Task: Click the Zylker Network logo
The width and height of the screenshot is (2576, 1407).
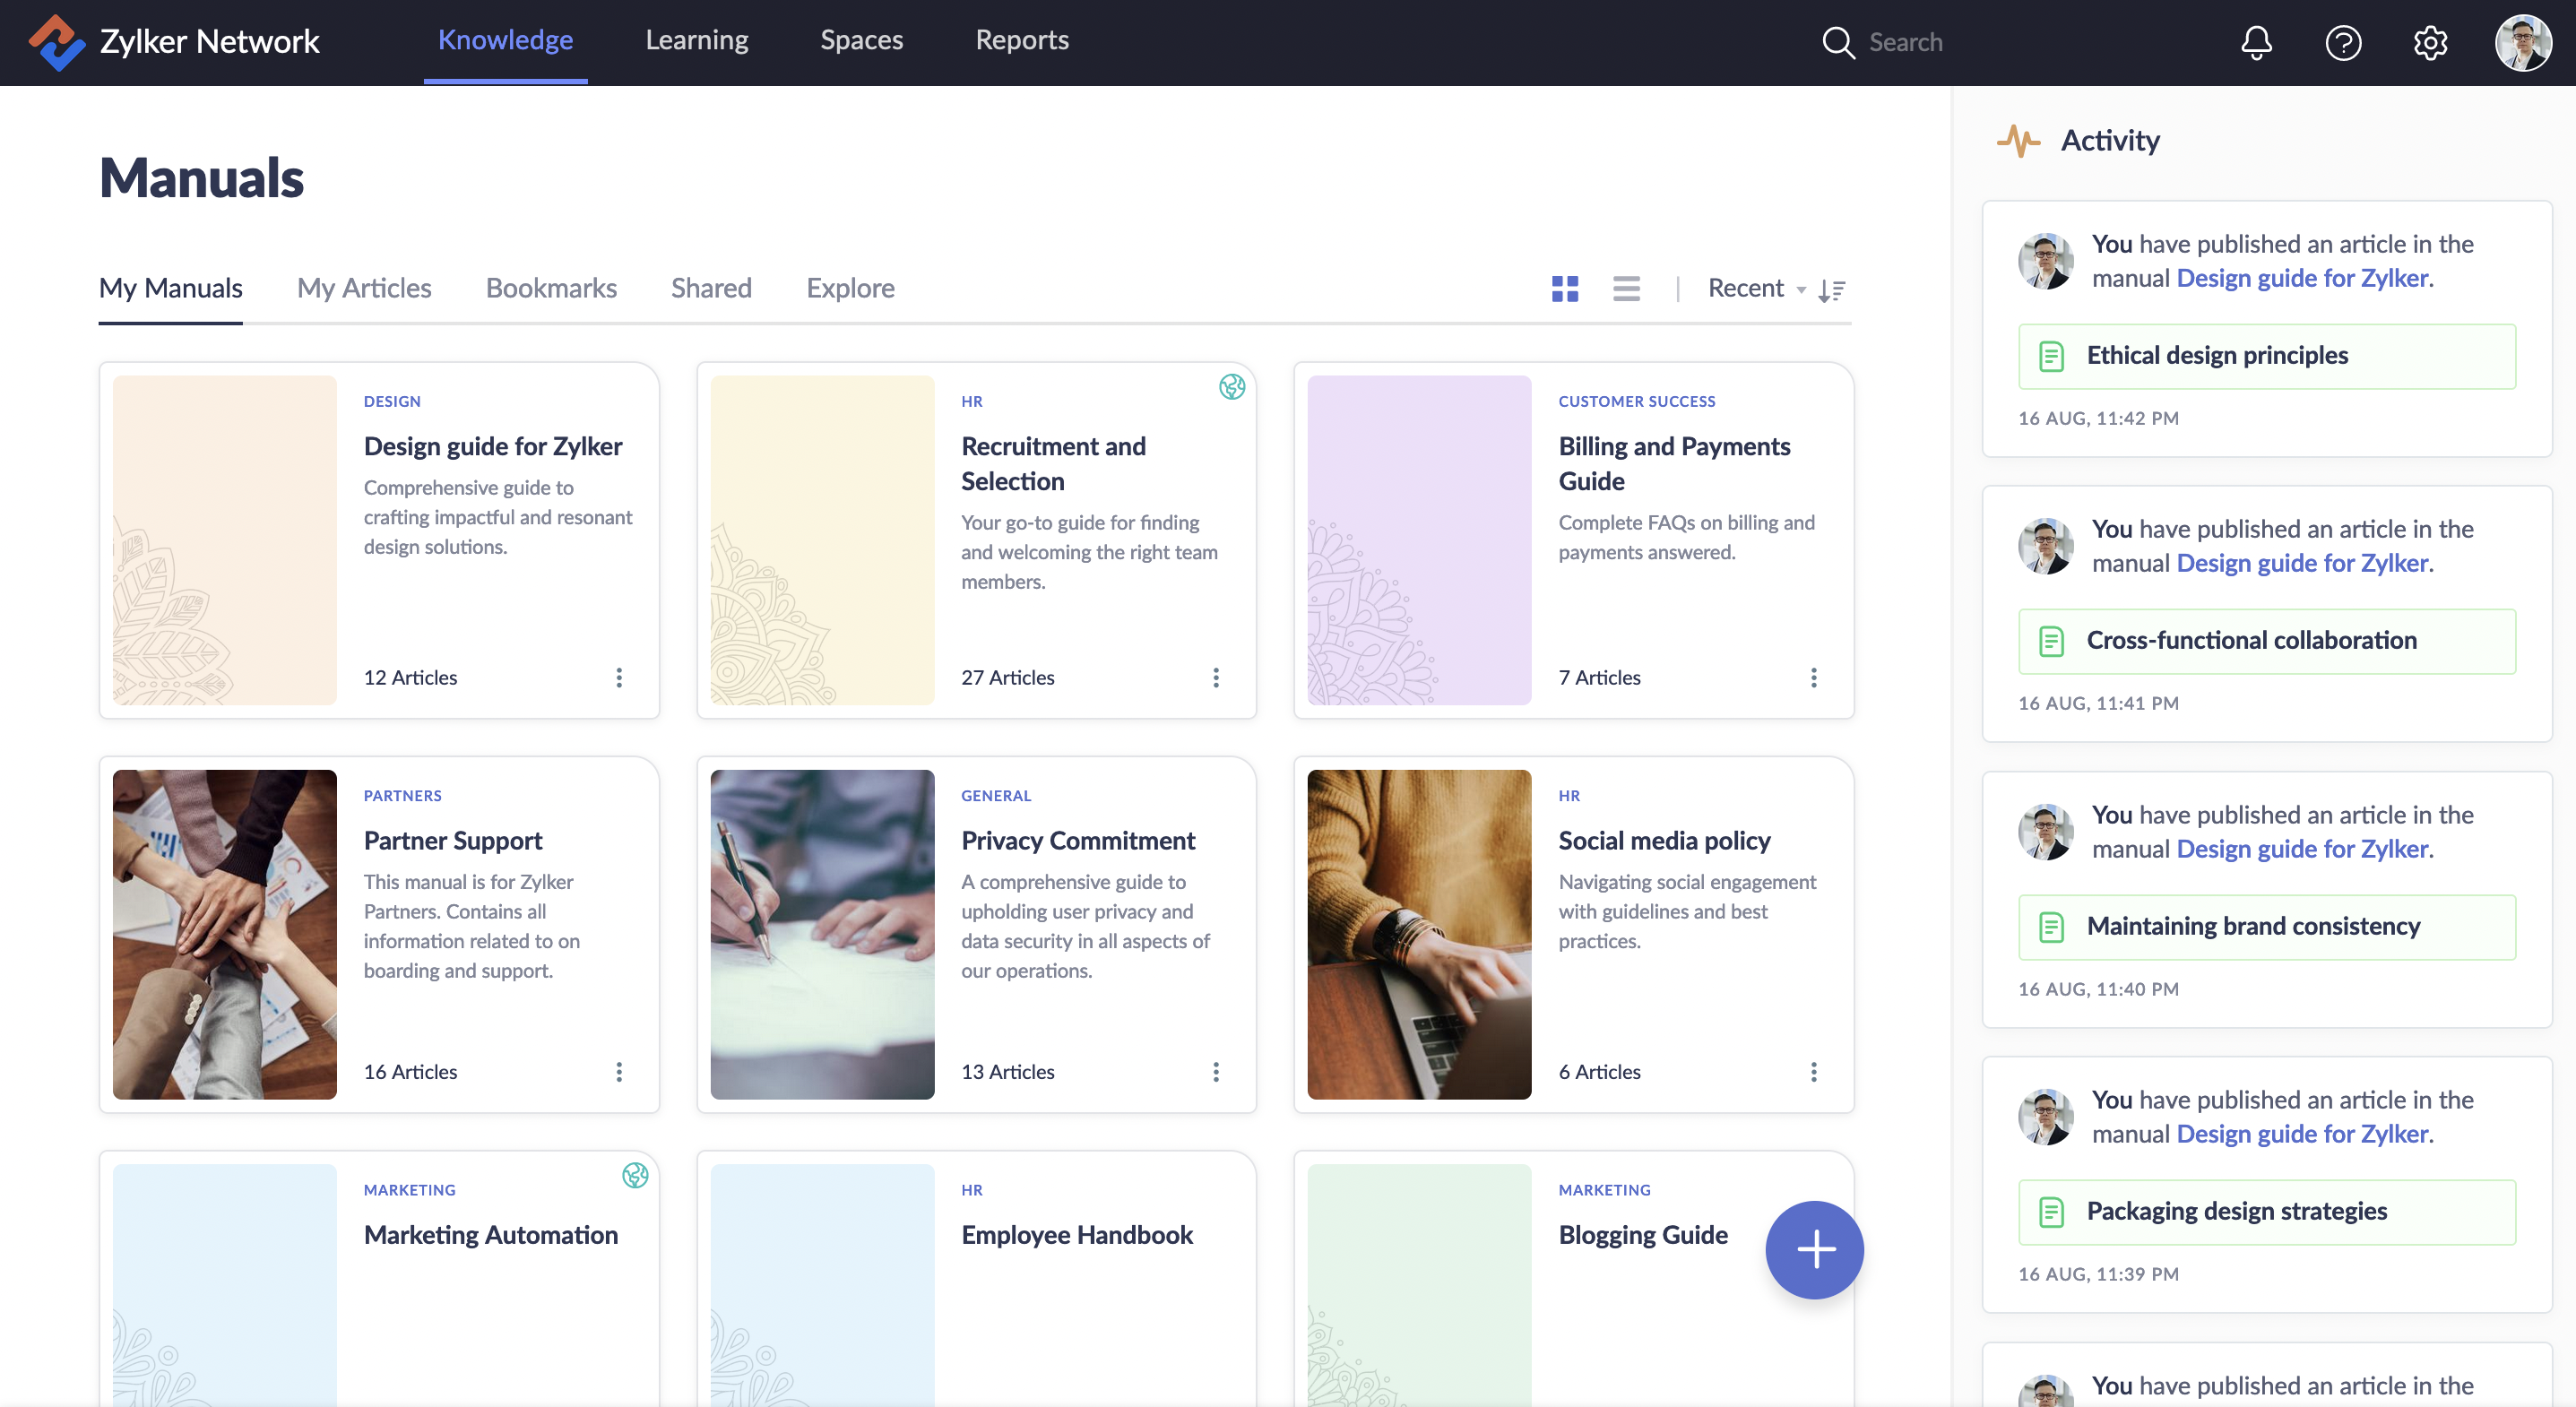Action: 56,42
